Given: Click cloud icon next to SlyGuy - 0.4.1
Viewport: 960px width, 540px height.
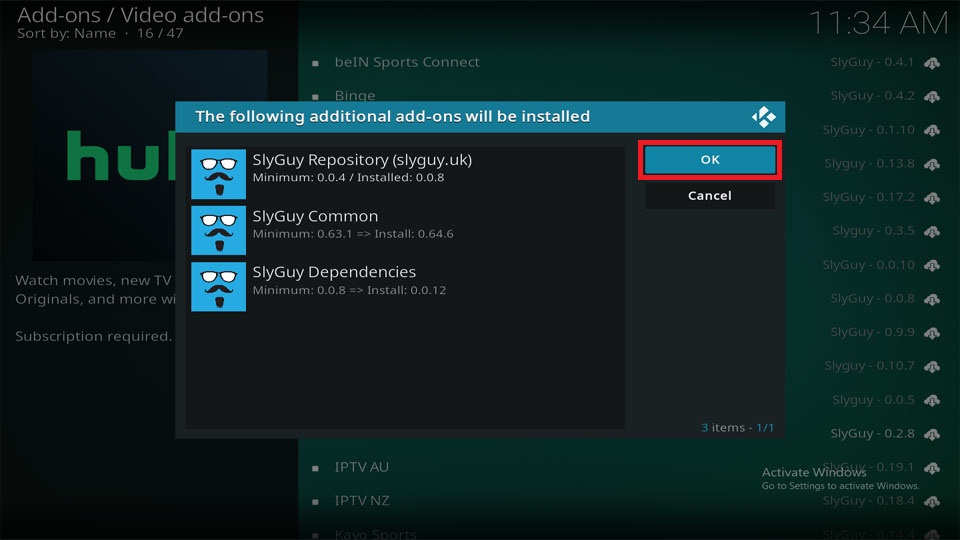Looking at the screenshot, I should coord(932,62).
